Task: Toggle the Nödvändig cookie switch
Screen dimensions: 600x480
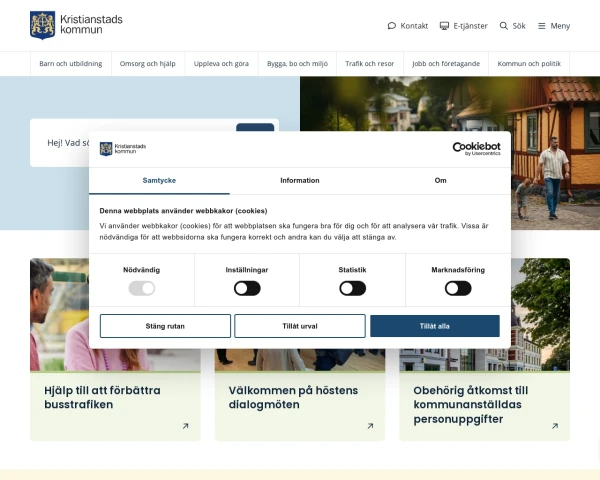Action: (x=142, y=288)
